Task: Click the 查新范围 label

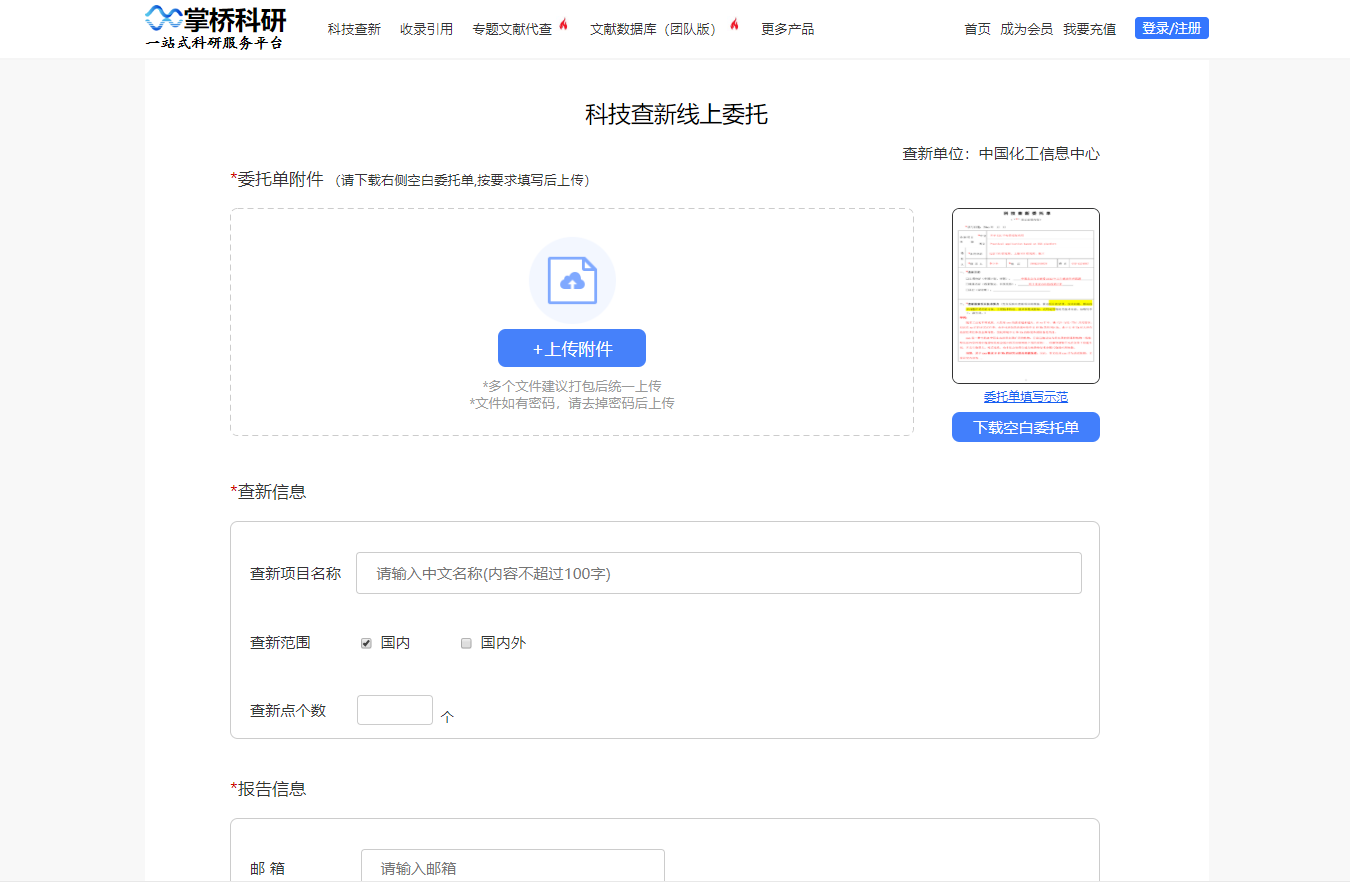Action: [280, 643]
